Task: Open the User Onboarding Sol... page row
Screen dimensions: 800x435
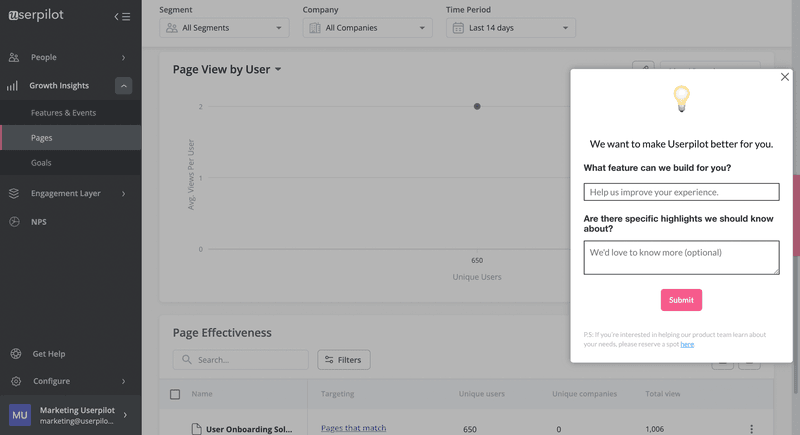Action: 249,429
